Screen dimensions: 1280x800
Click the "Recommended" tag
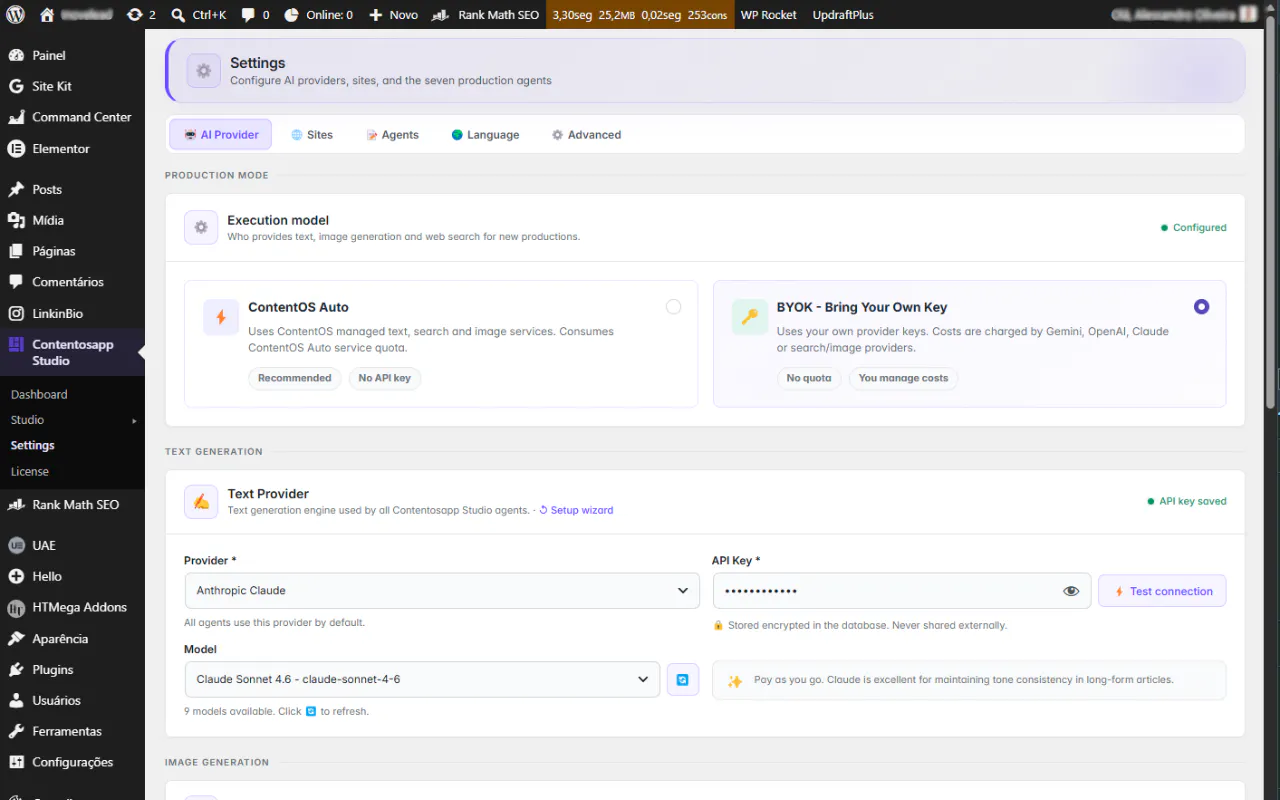(x=295, y=378)
